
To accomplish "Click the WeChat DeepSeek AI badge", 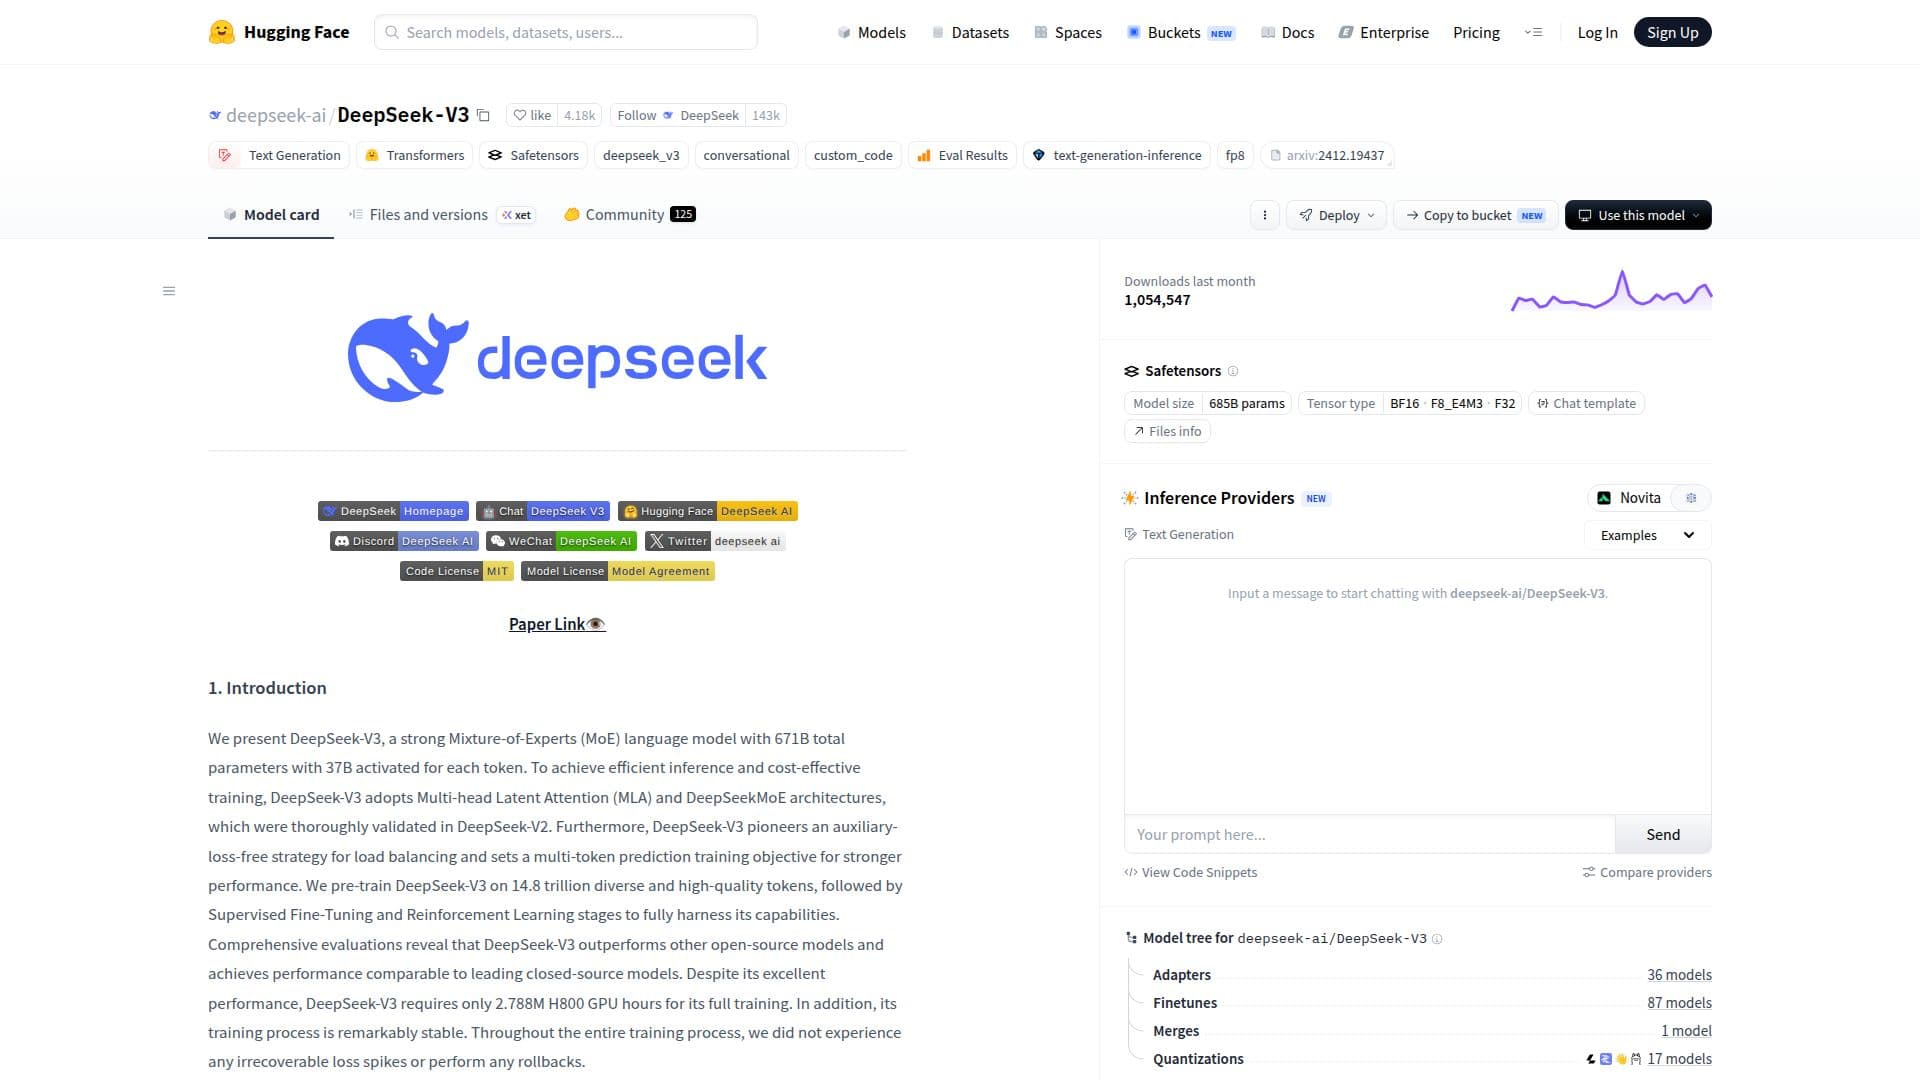I will click(x=561, y=541).
